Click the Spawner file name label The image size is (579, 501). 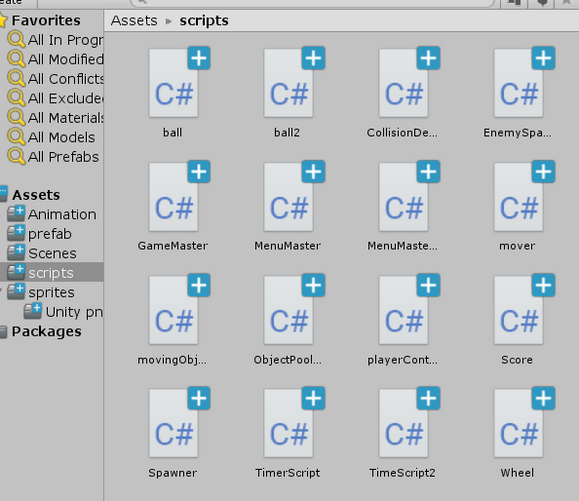pyautogui.click(x=172, y=473)
